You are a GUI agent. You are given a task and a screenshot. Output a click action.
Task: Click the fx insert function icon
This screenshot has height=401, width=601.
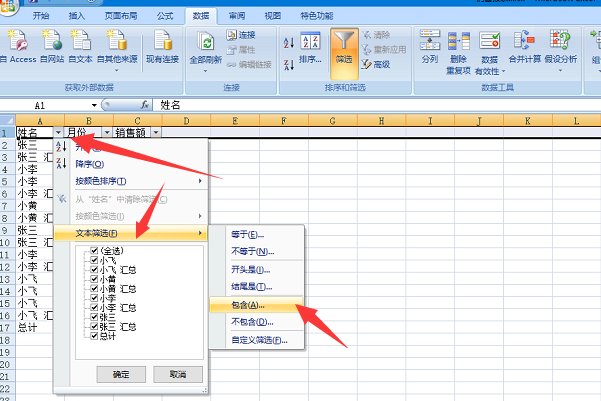click(145, 105)
